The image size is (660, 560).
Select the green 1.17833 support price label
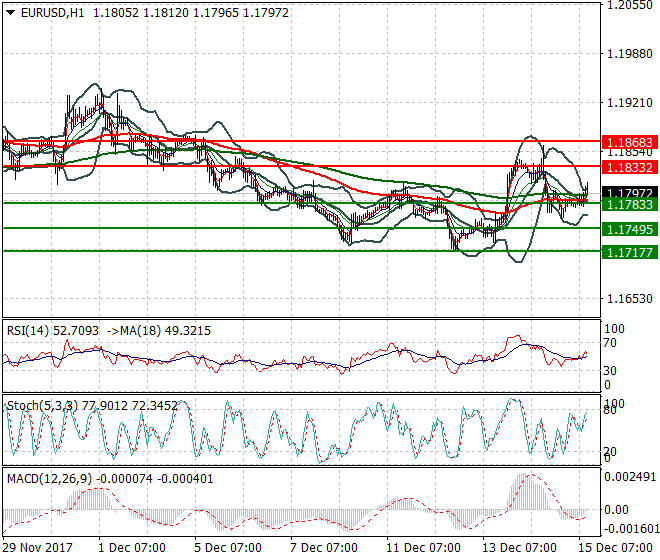point(630,205)
